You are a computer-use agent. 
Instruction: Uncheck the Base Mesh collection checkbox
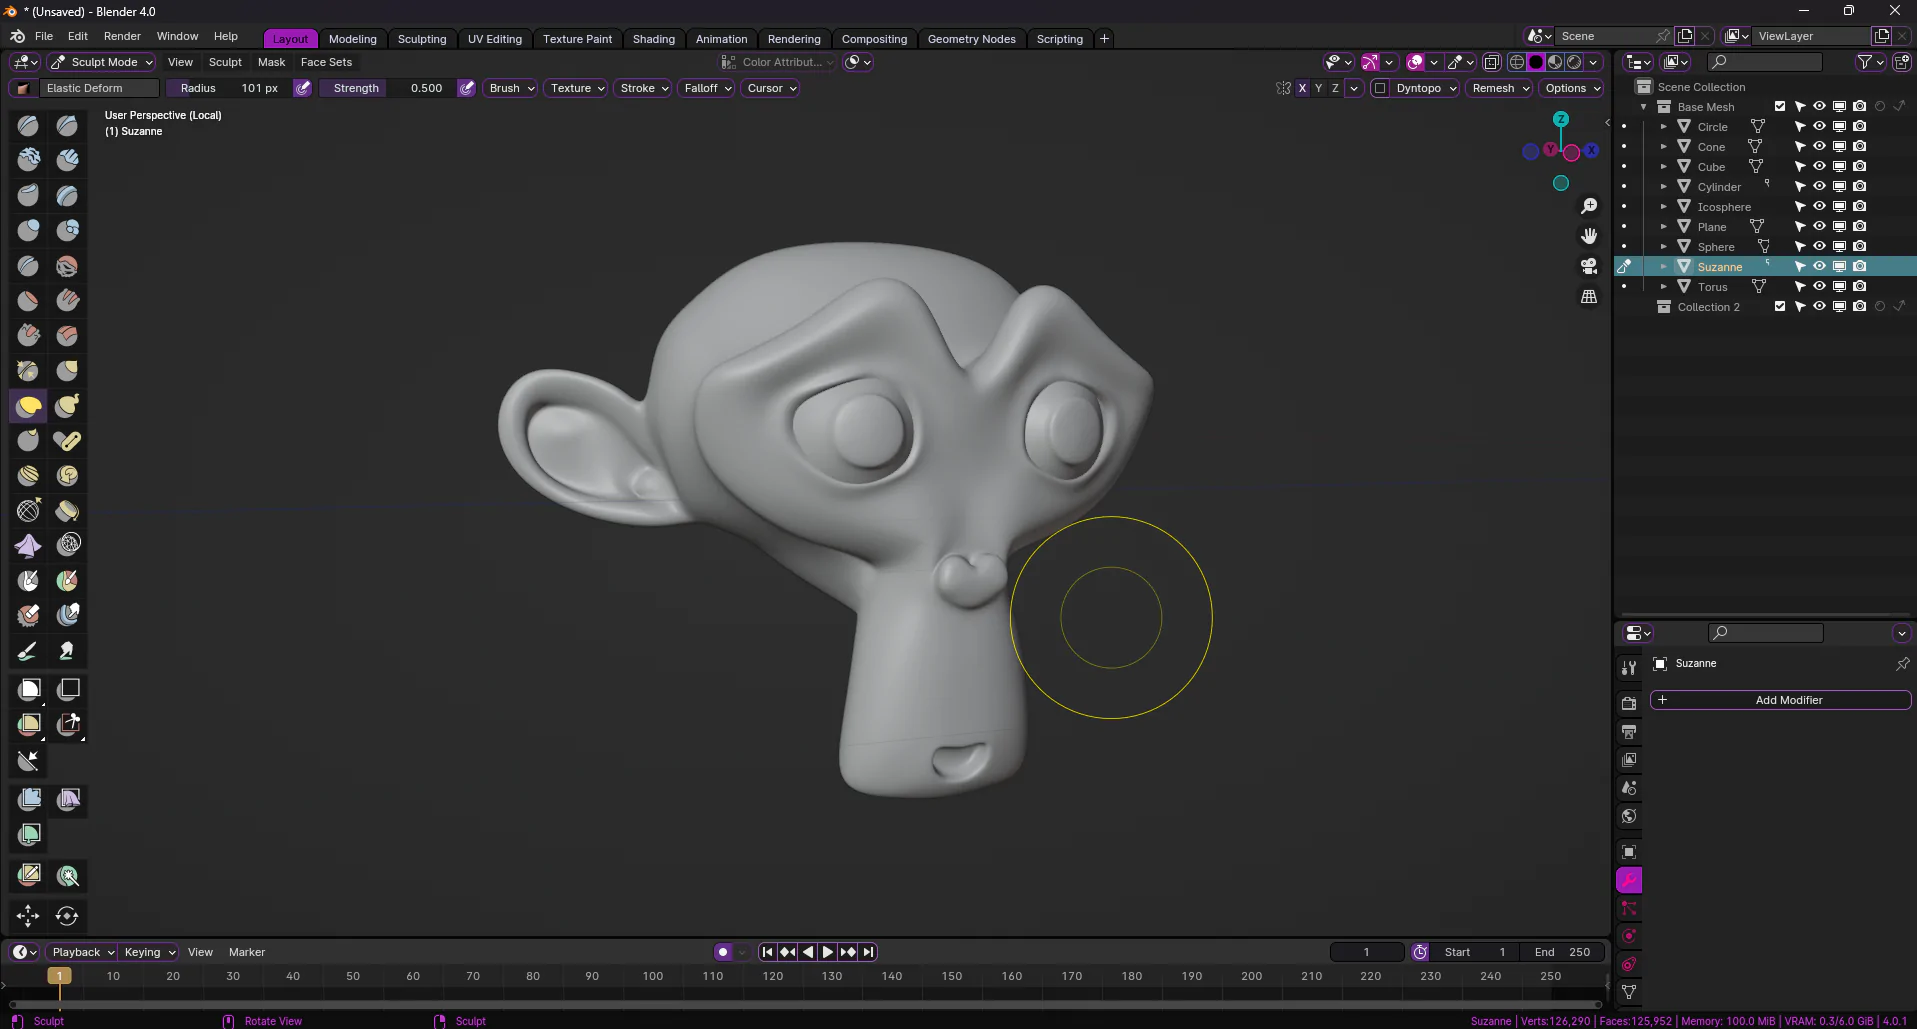[x=1780, y=107]
